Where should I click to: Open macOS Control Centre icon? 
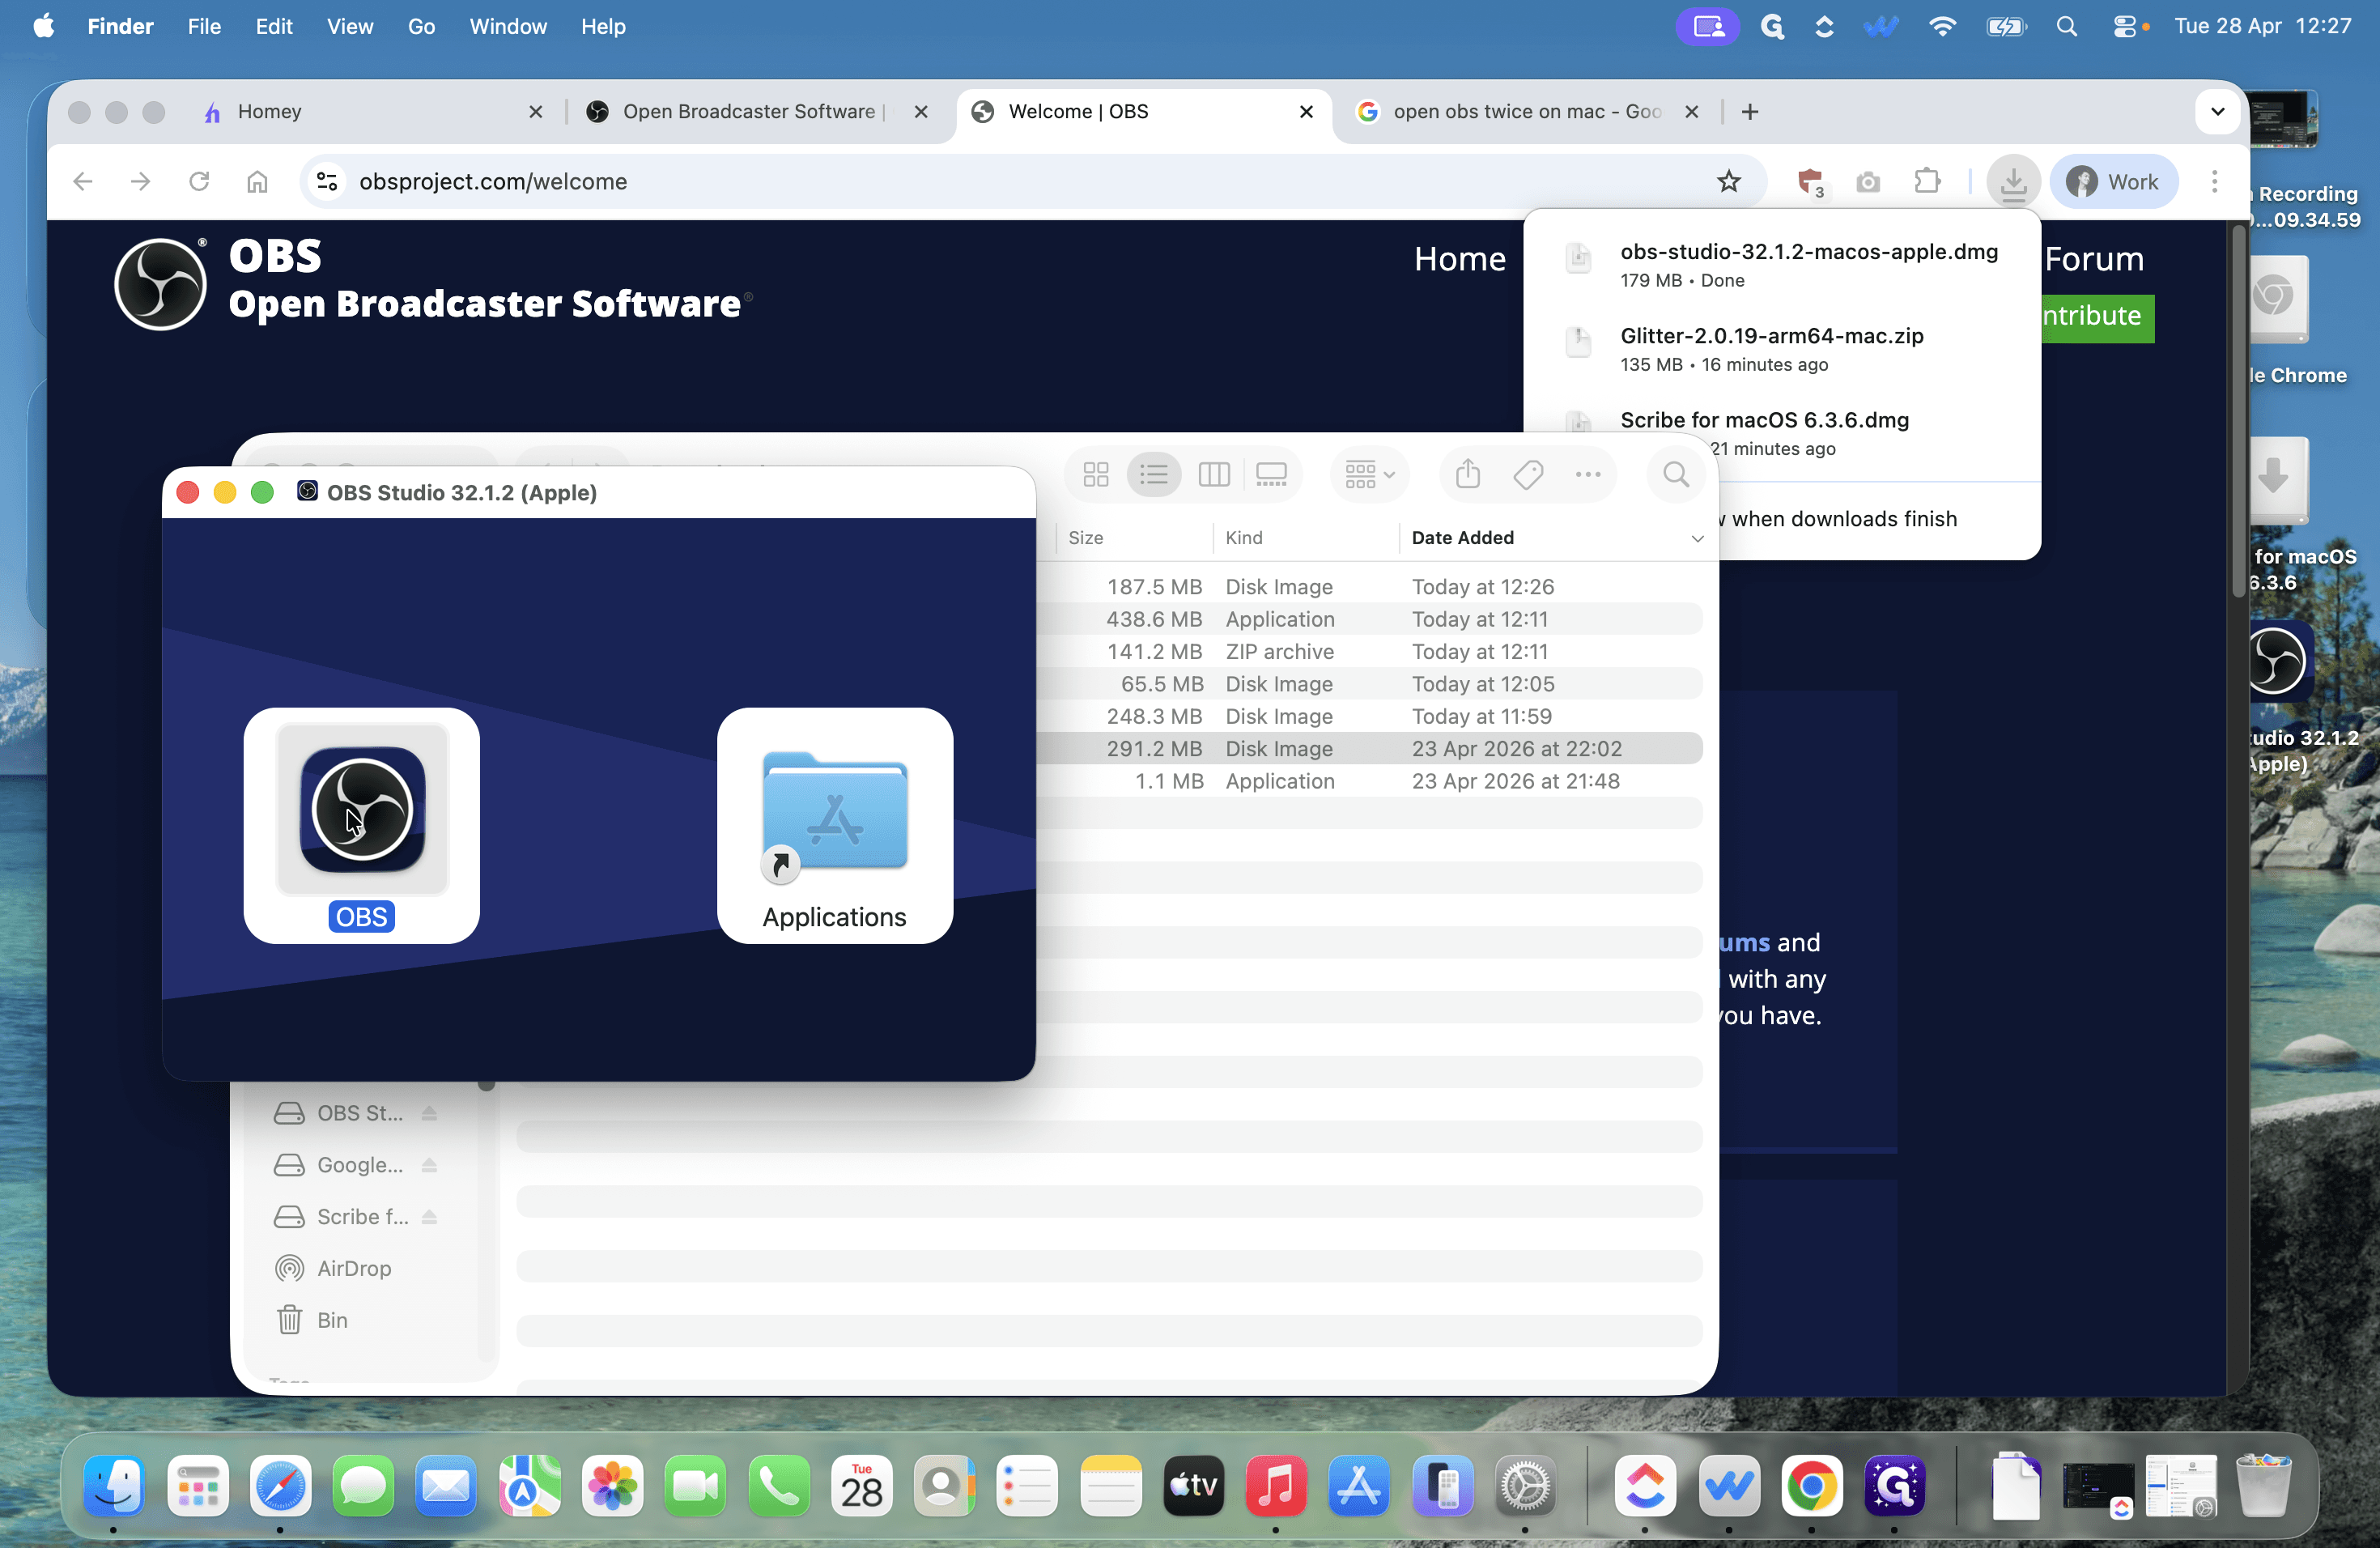click(2123, 27)
